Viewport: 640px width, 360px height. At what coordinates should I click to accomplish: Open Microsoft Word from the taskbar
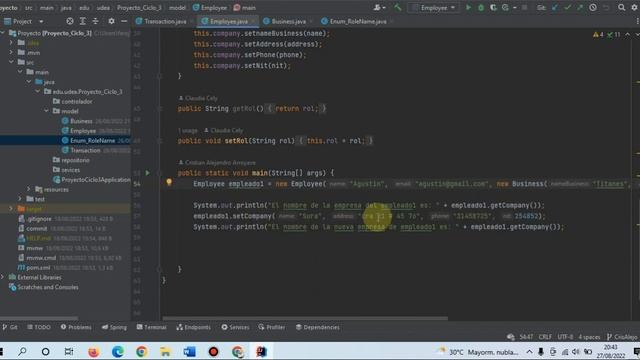189,351
